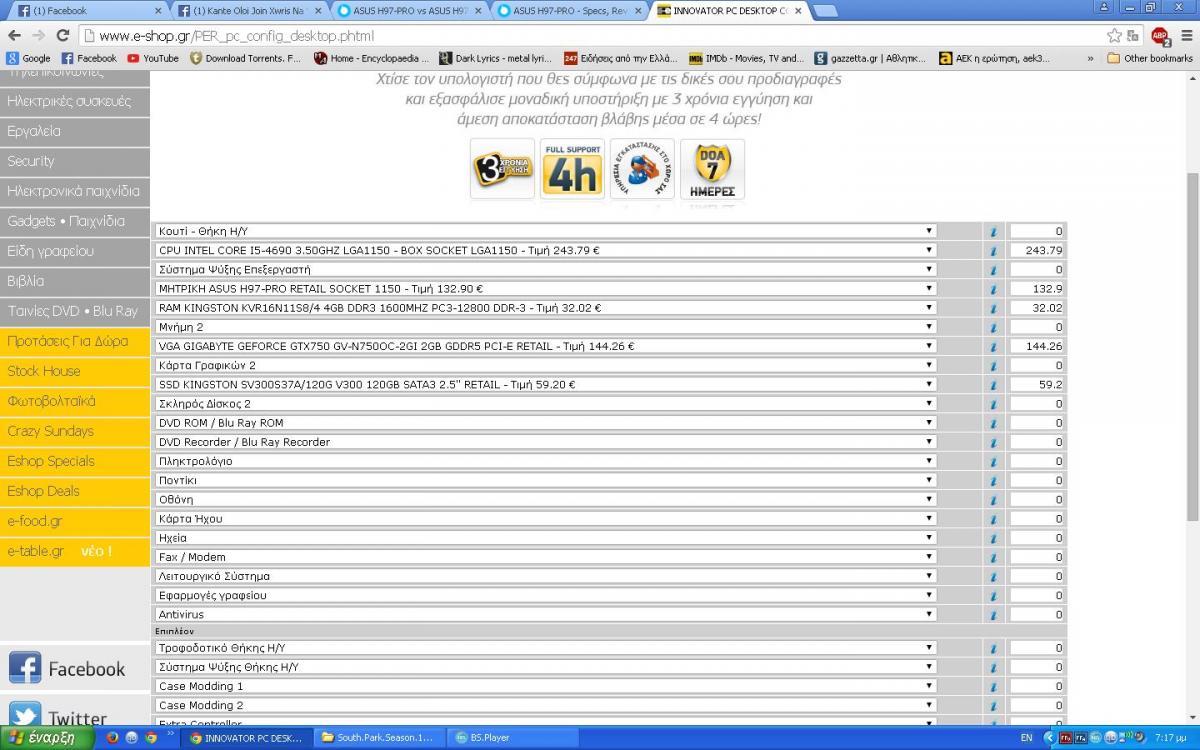
Task: Click the Twitter bird icon in sidebar
Action: [25, 716]
